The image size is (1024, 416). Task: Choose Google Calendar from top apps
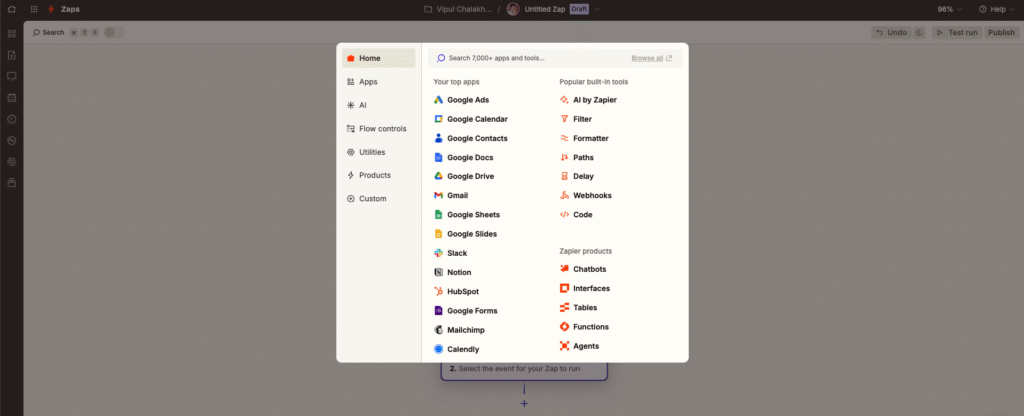470,119
